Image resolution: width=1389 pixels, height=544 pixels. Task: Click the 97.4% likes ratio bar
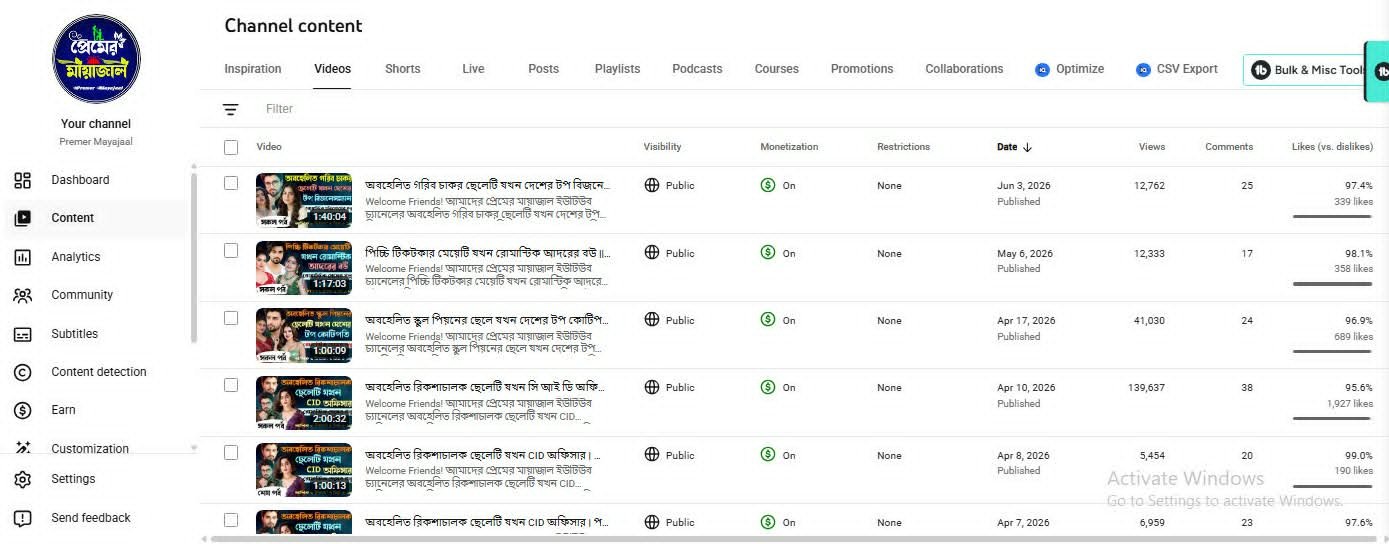tap(1332, 216)
